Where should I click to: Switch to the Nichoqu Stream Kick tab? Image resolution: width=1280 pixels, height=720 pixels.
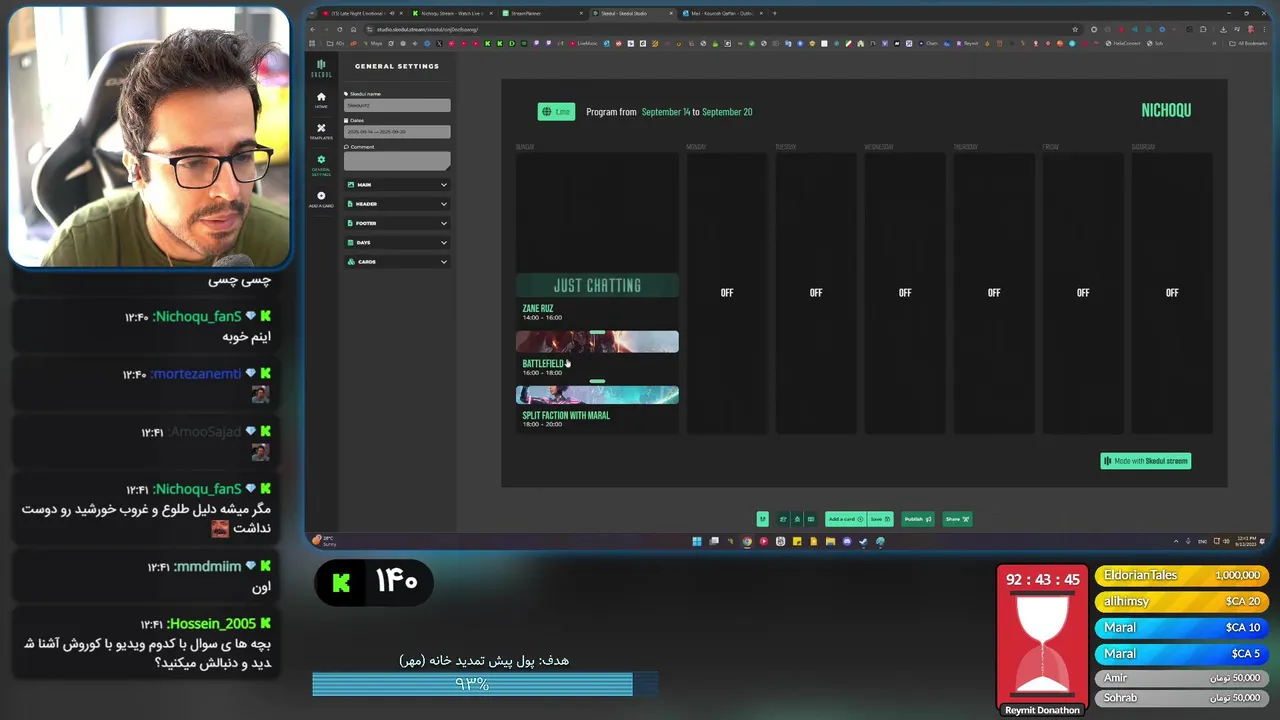click(x=452, y=13)
